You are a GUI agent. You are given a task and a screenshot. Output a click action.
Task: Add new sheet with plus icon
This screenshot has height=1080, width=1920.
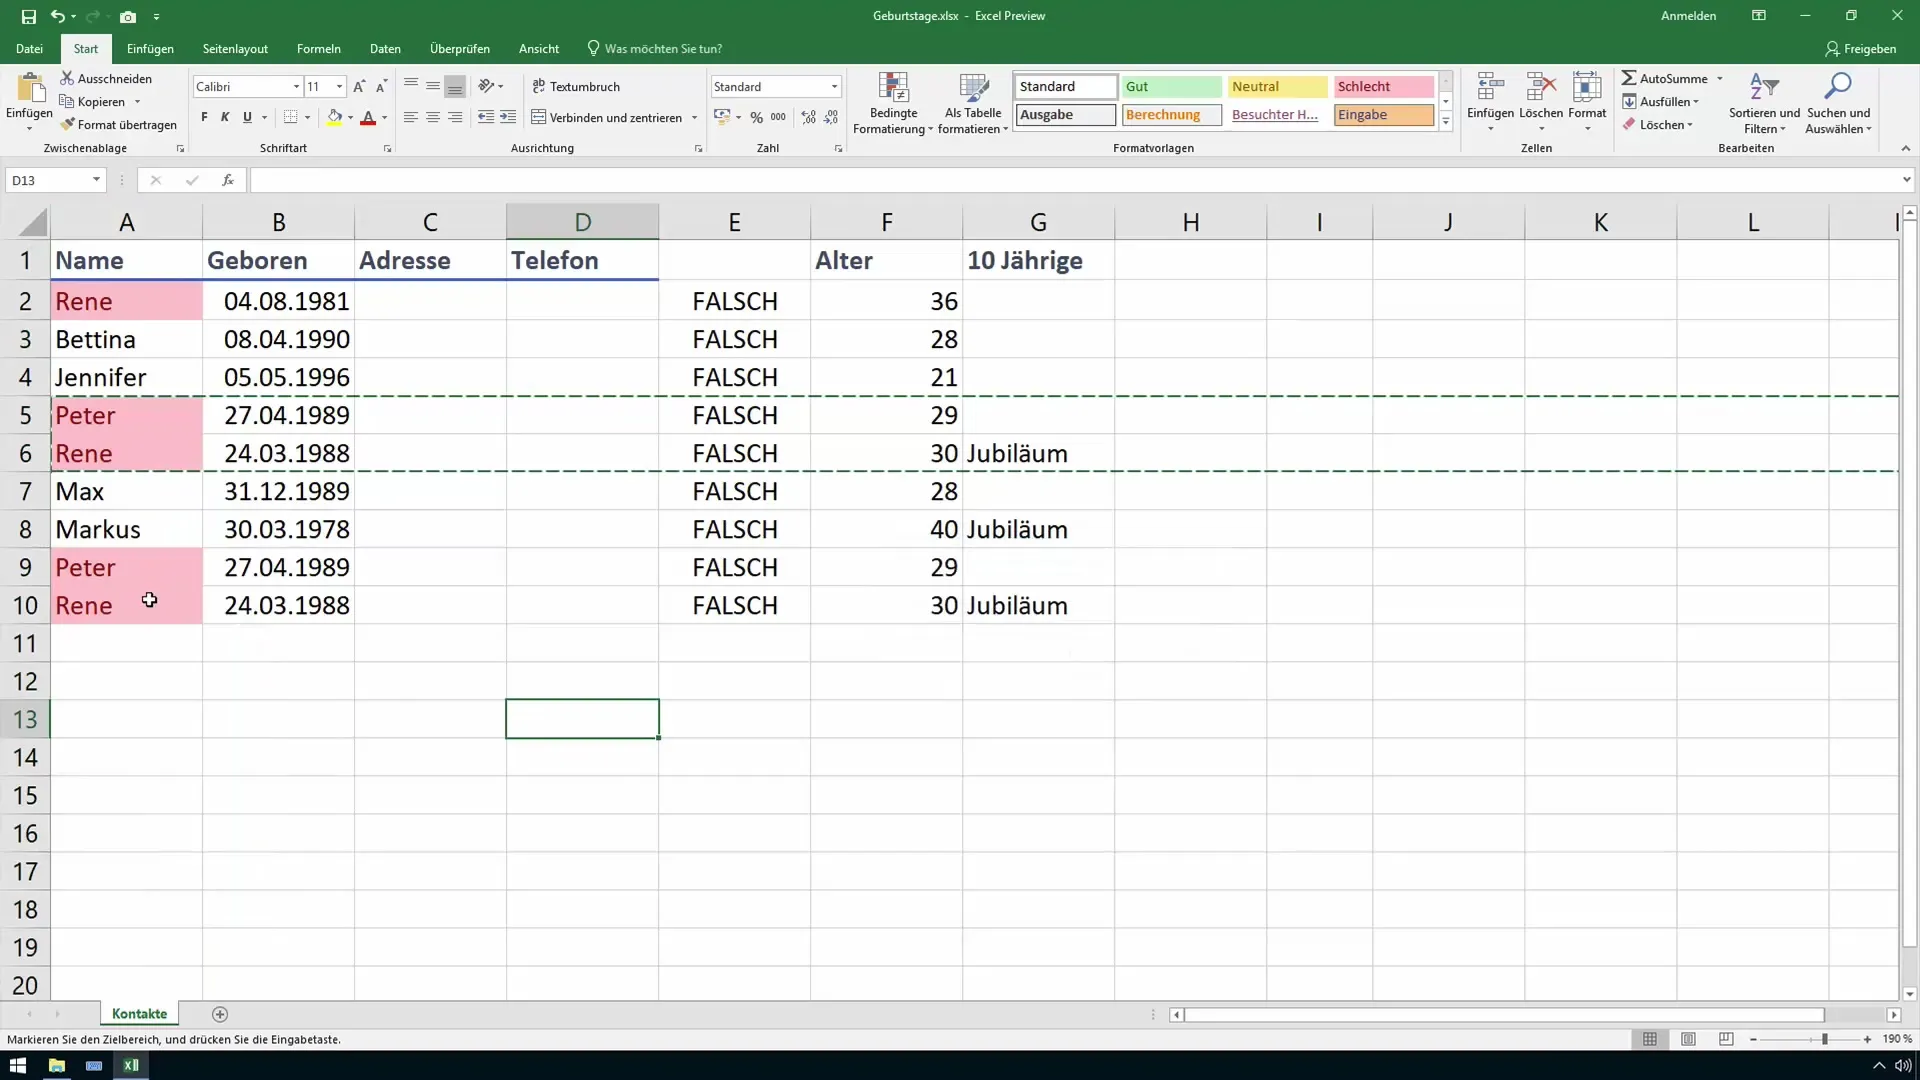[x=220, y=1014]
